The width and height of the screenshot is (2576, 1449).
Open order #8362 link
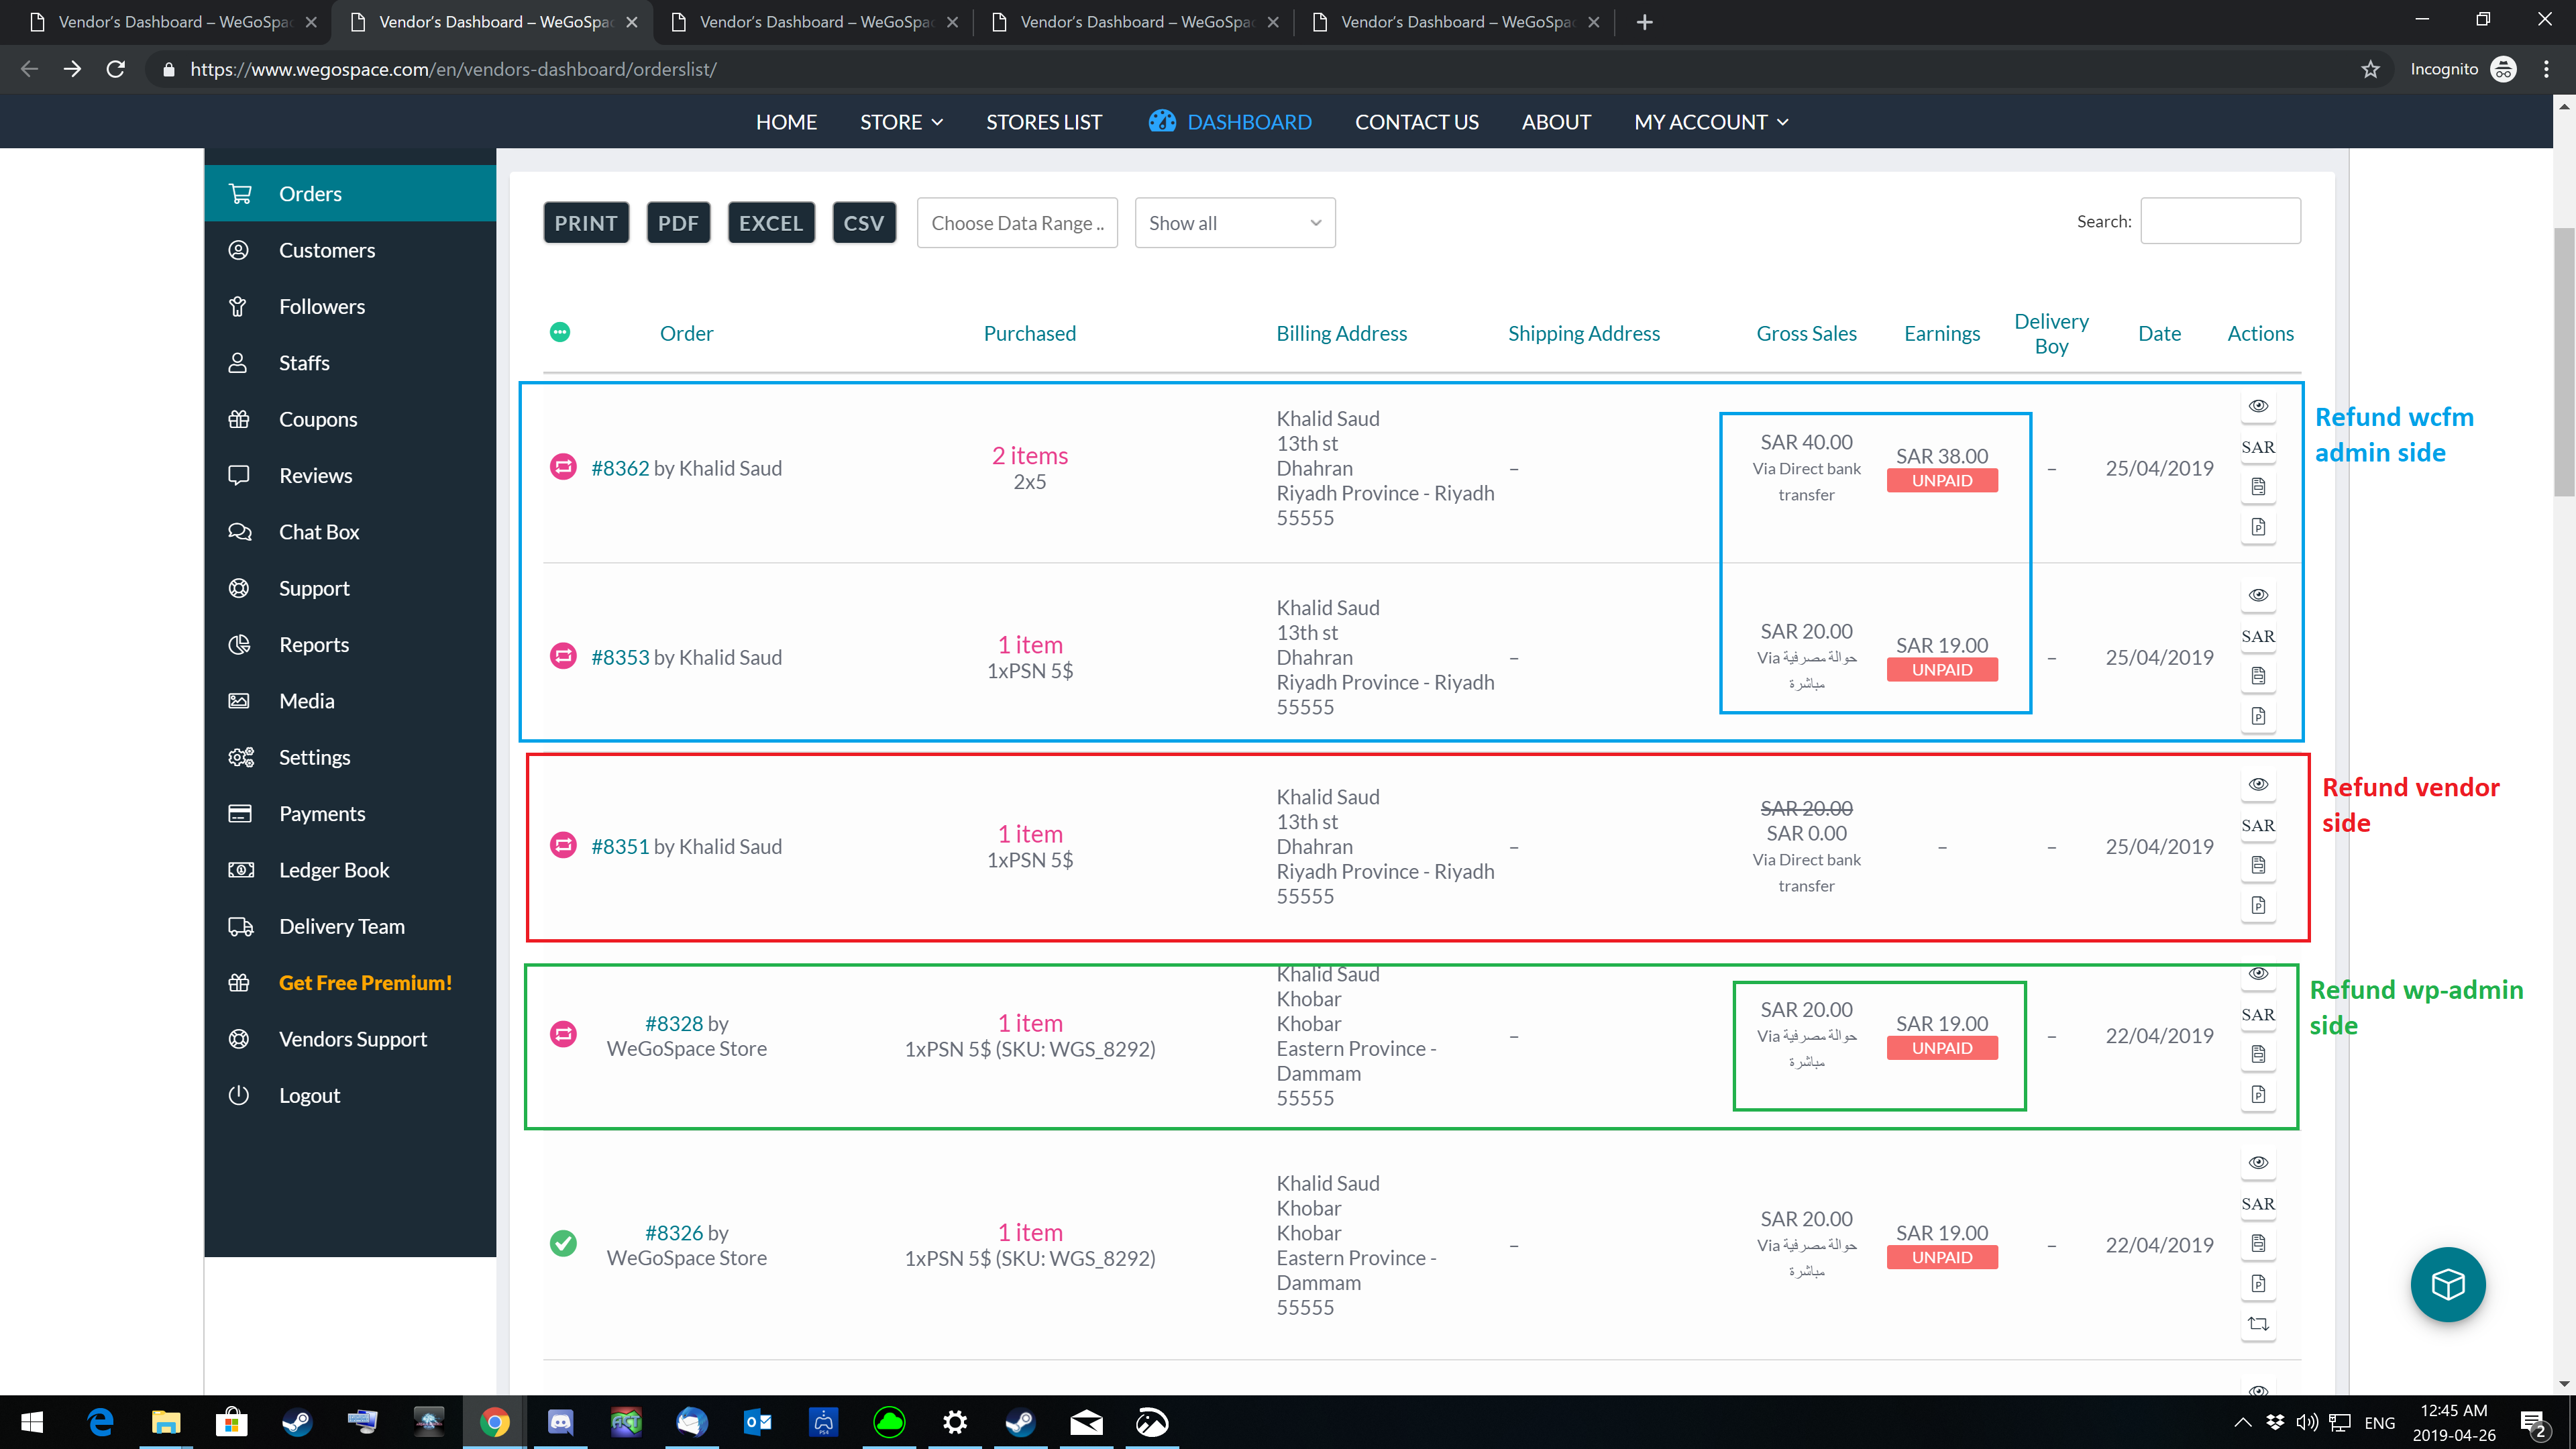(x=620, y=468)
